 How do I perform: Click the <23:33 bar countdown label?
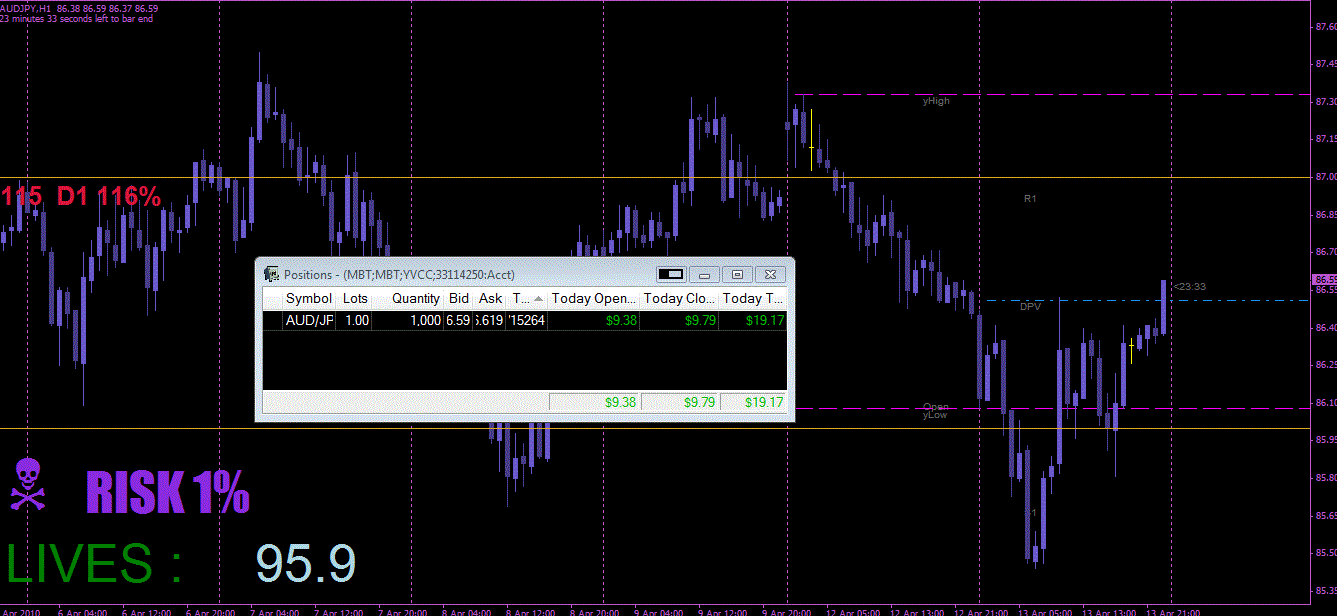pos(1188,286)
